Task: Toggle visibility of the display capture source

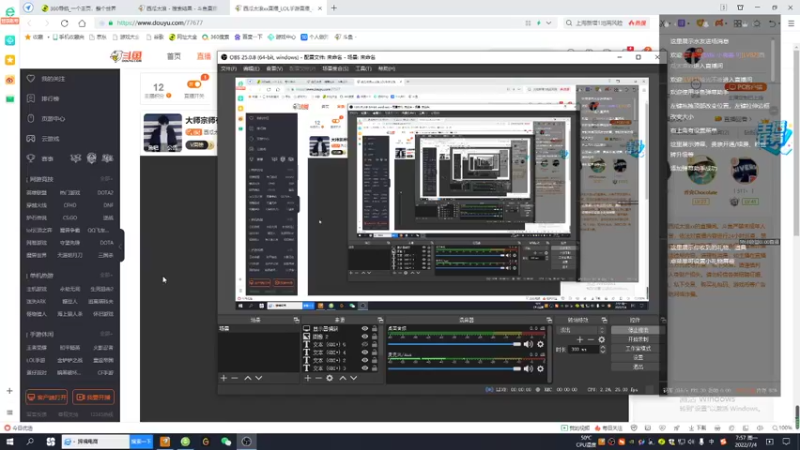Action: (x=365, y=329)
